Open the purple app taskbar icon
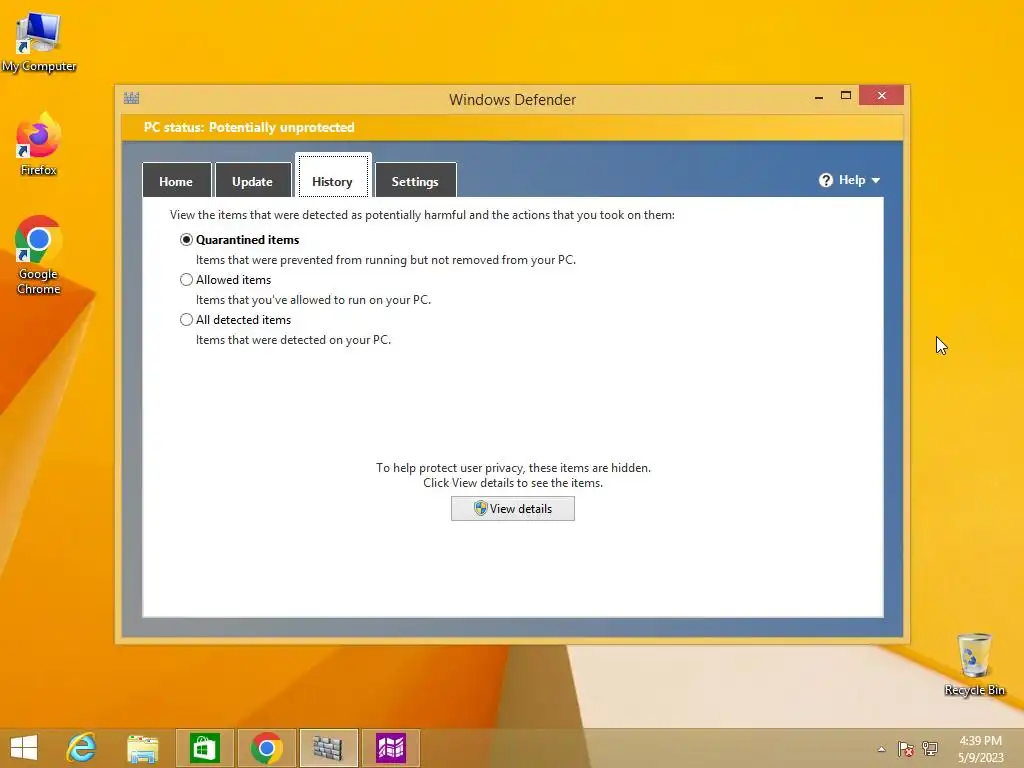Image resolution: width=1024 pixels, height=768 pixels. pos(391,748)
